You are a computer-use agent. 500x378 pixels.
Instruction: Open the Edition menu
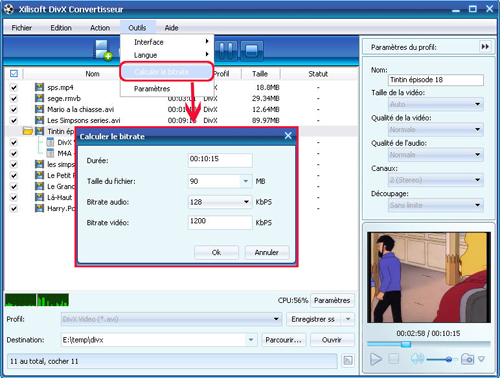click(61, 28)
